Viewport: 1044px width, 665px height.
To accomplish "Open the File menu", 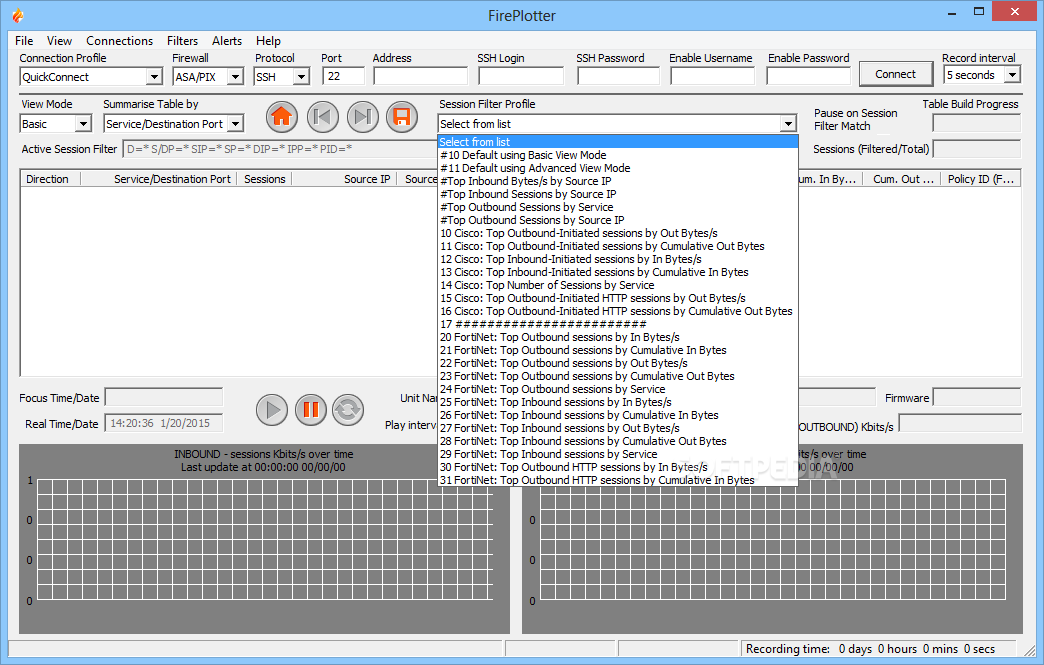I will coord(24,41).
